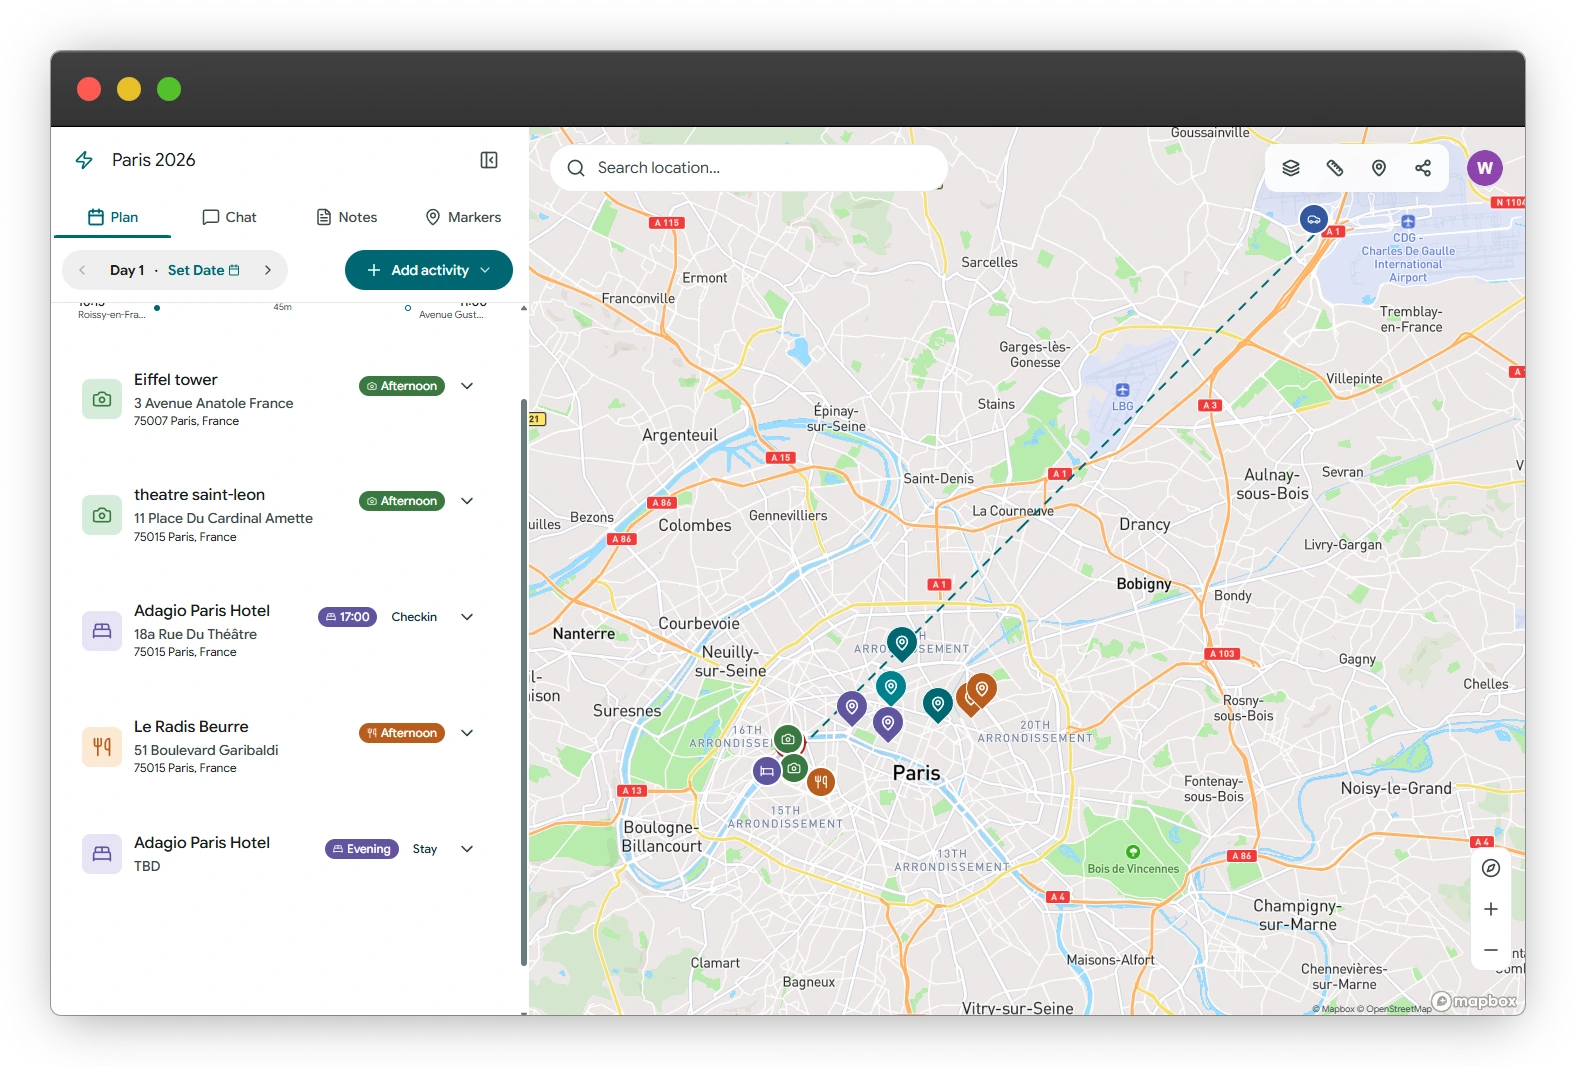Click the Eiffel tower activity title
1576x1066 pixels.
[x=176, y=380]
